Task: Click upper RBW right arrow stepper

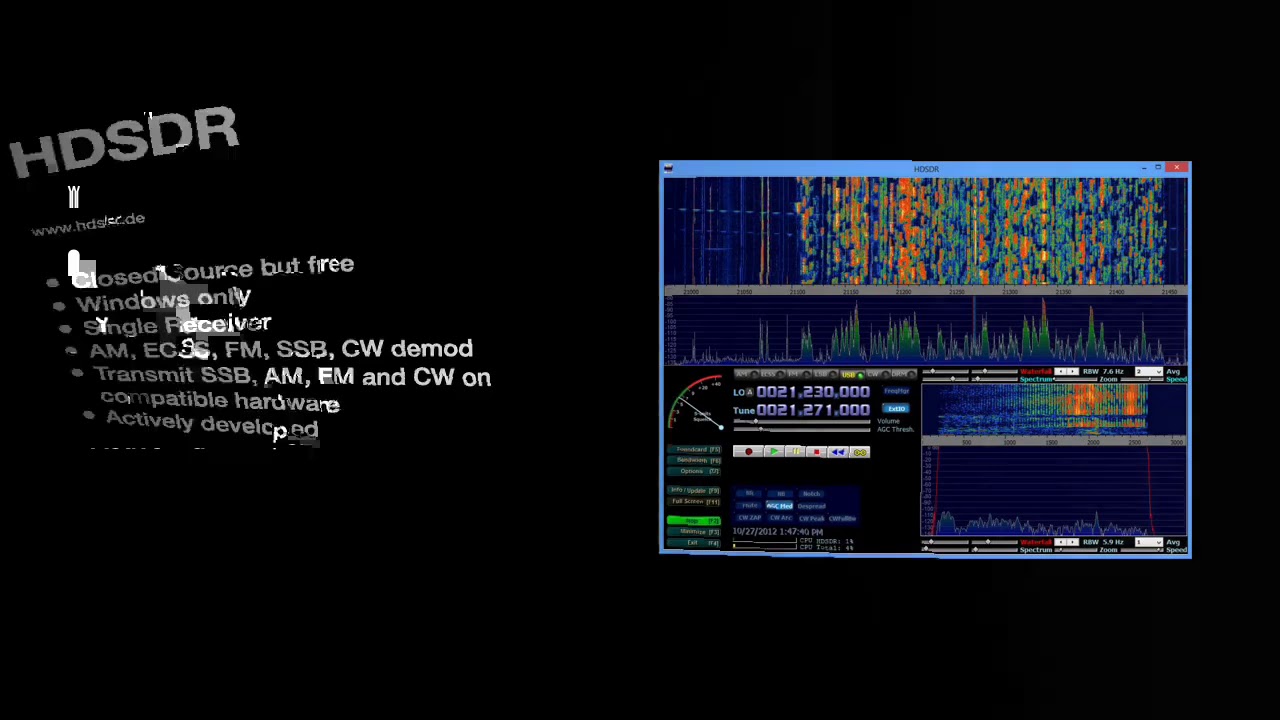Action: click(x=1072, y=372)
